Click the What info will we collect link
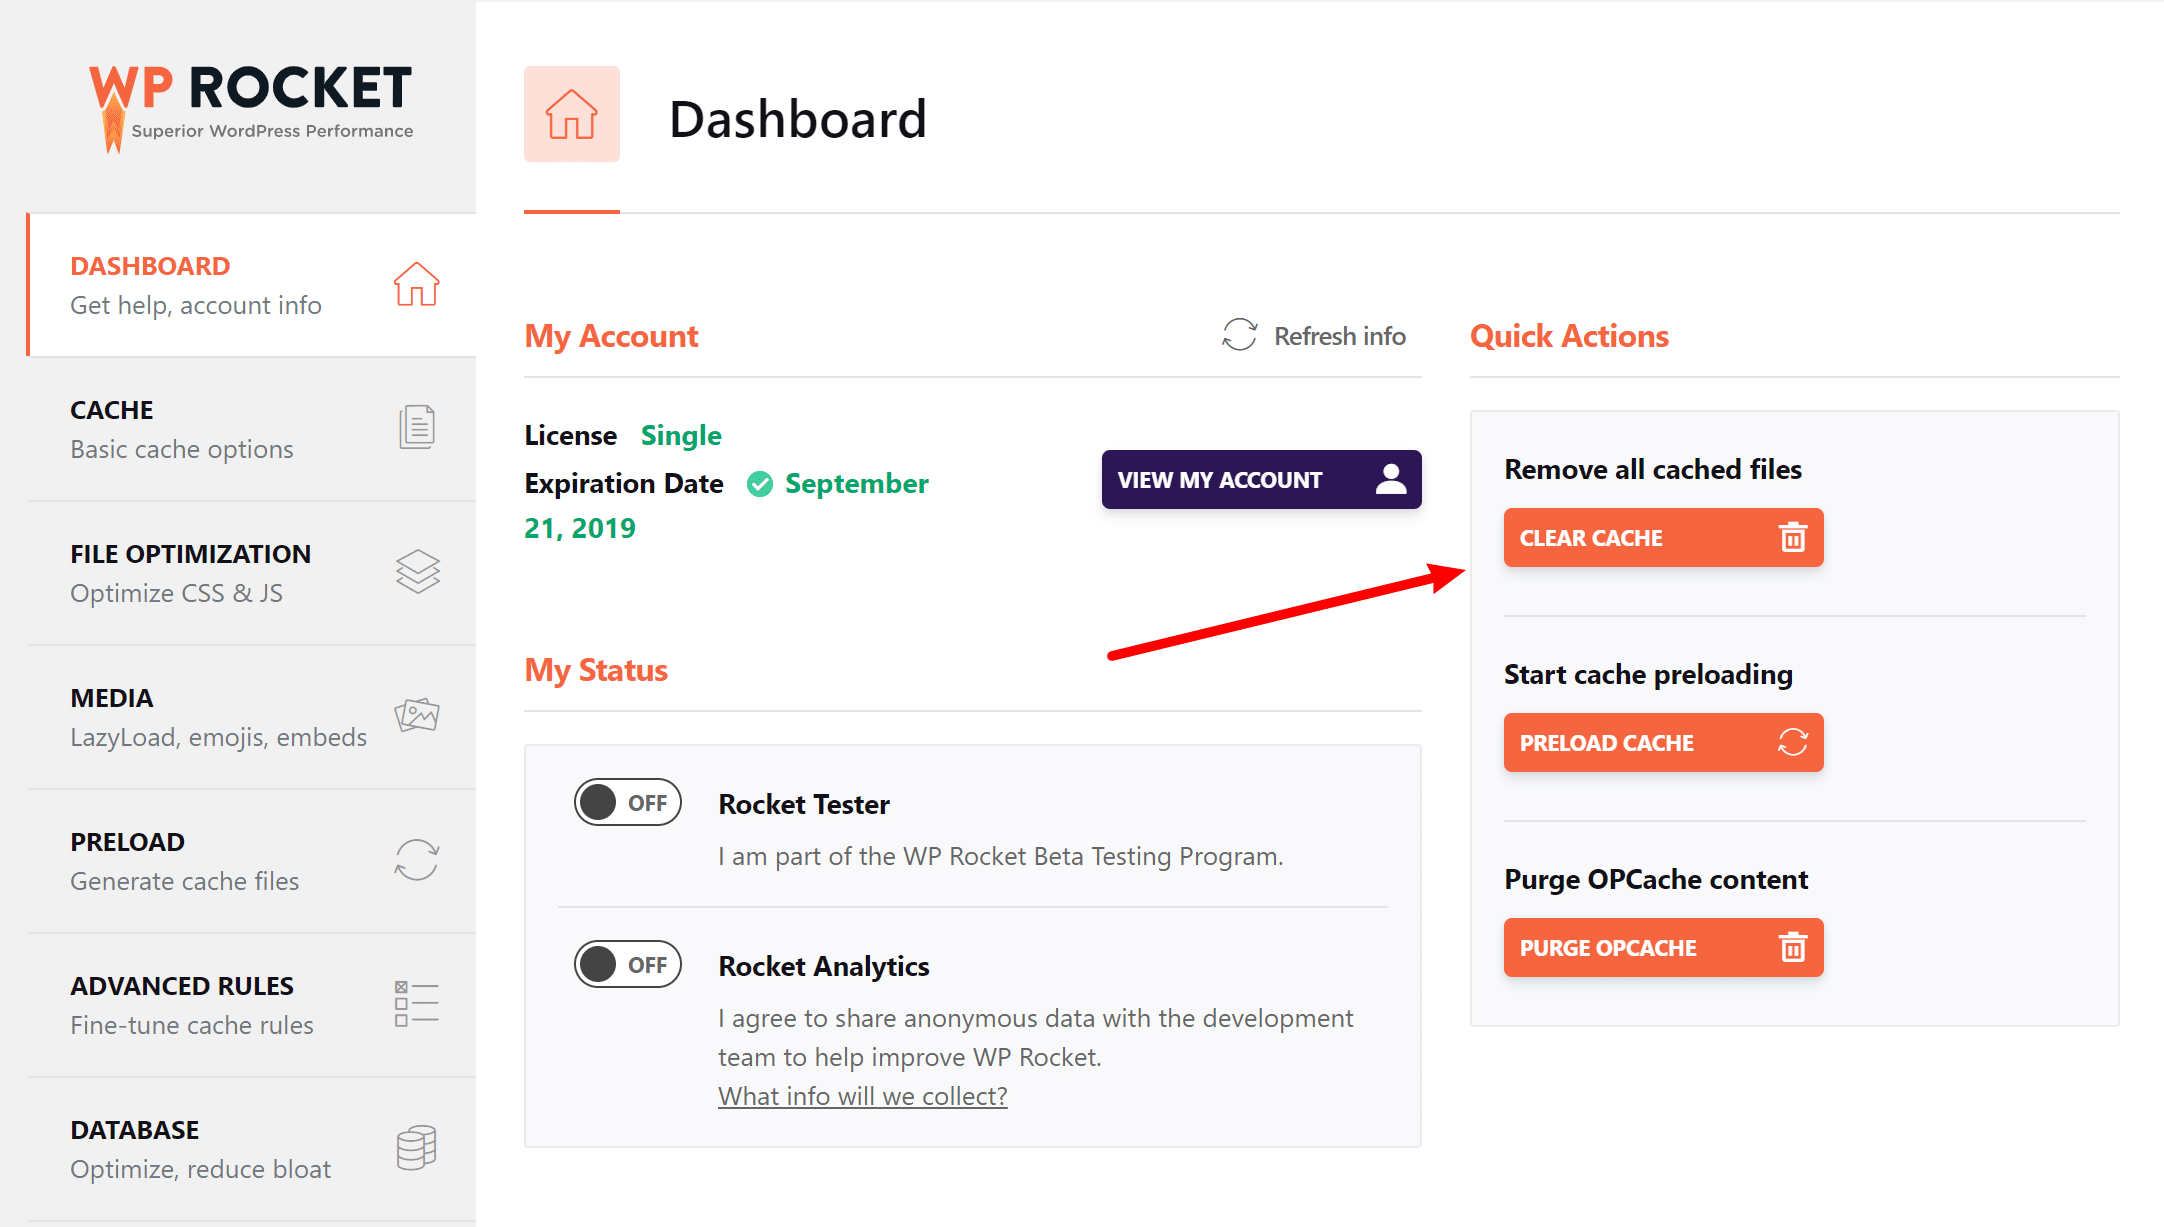This screenshot has width=2164, height=1227. [862, 1096]
